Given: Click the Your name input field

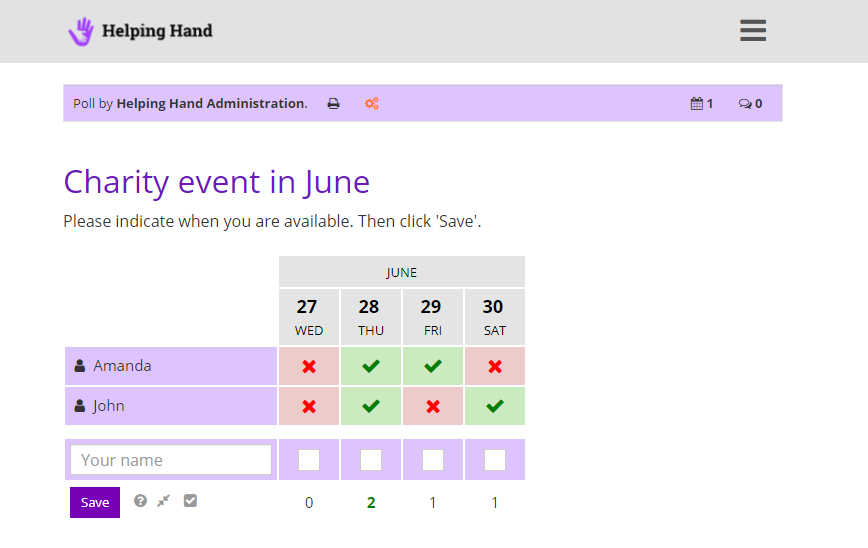Looking at the screenshot, I should click(x=171, y=459).
